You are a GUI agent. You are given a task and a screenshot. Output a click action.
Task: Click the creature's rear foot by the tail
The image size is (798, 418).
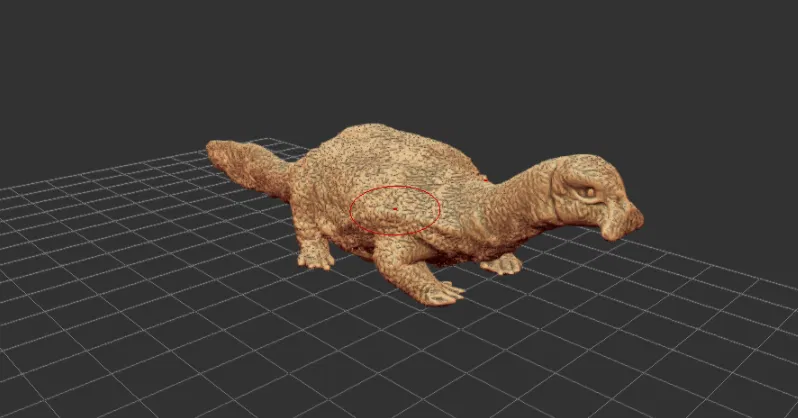[x=316, y=259]
